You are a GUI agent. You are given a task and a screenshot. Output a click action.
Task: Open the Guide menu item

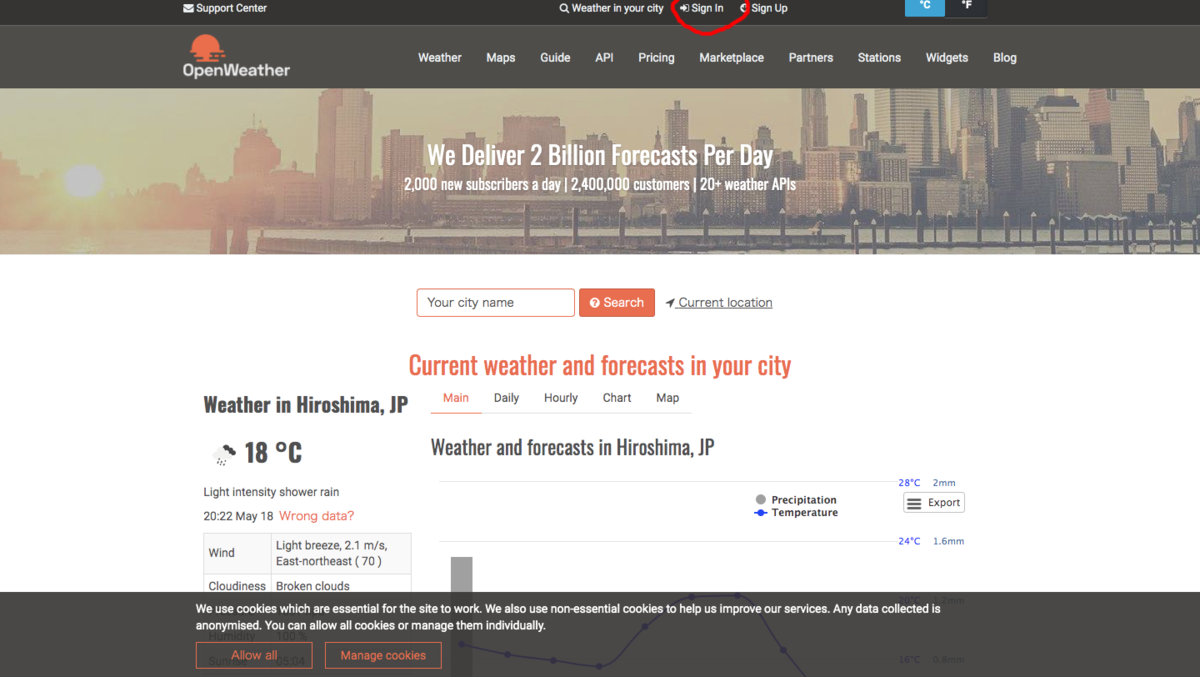click(555, 58)
